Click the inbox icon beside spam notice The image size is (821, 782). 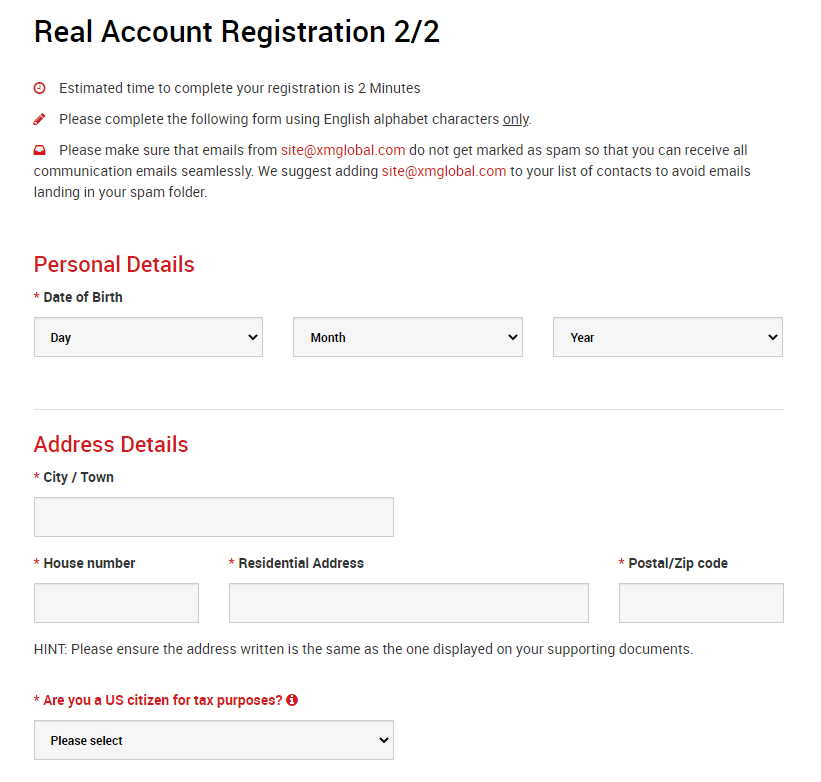point(40,150)
